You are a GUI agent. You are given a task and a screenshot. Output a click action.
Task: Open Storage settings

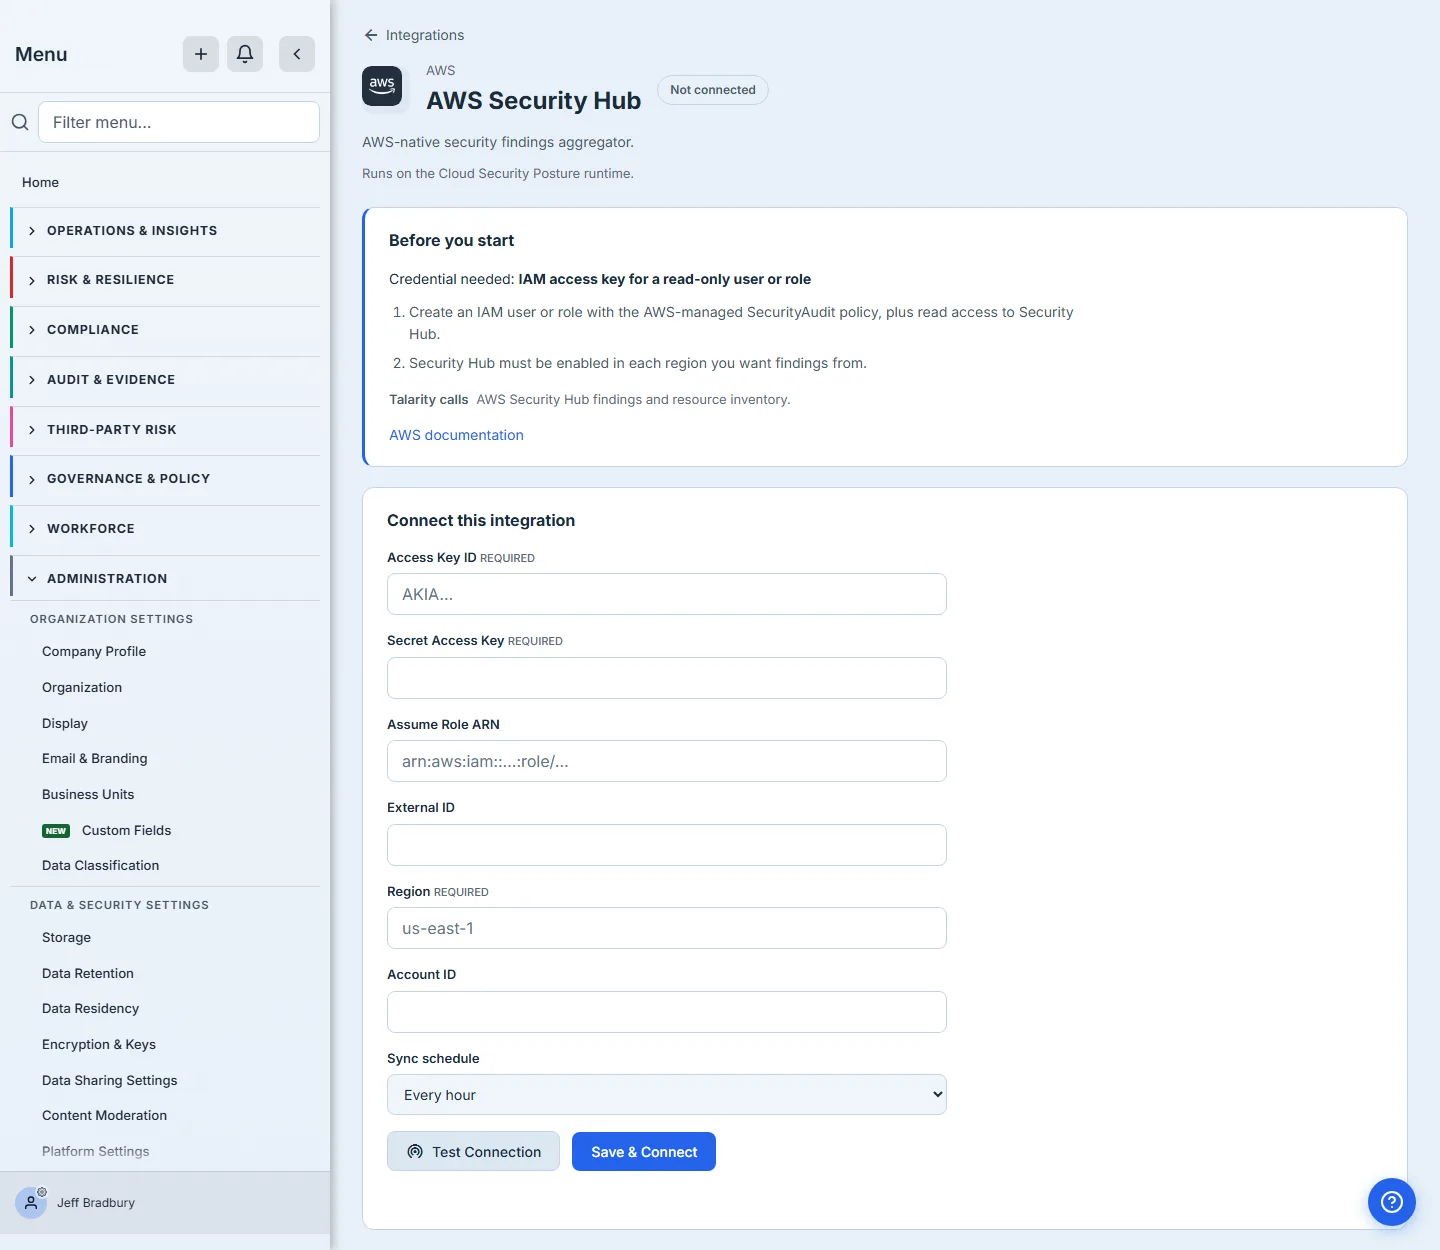coord(67,938)
